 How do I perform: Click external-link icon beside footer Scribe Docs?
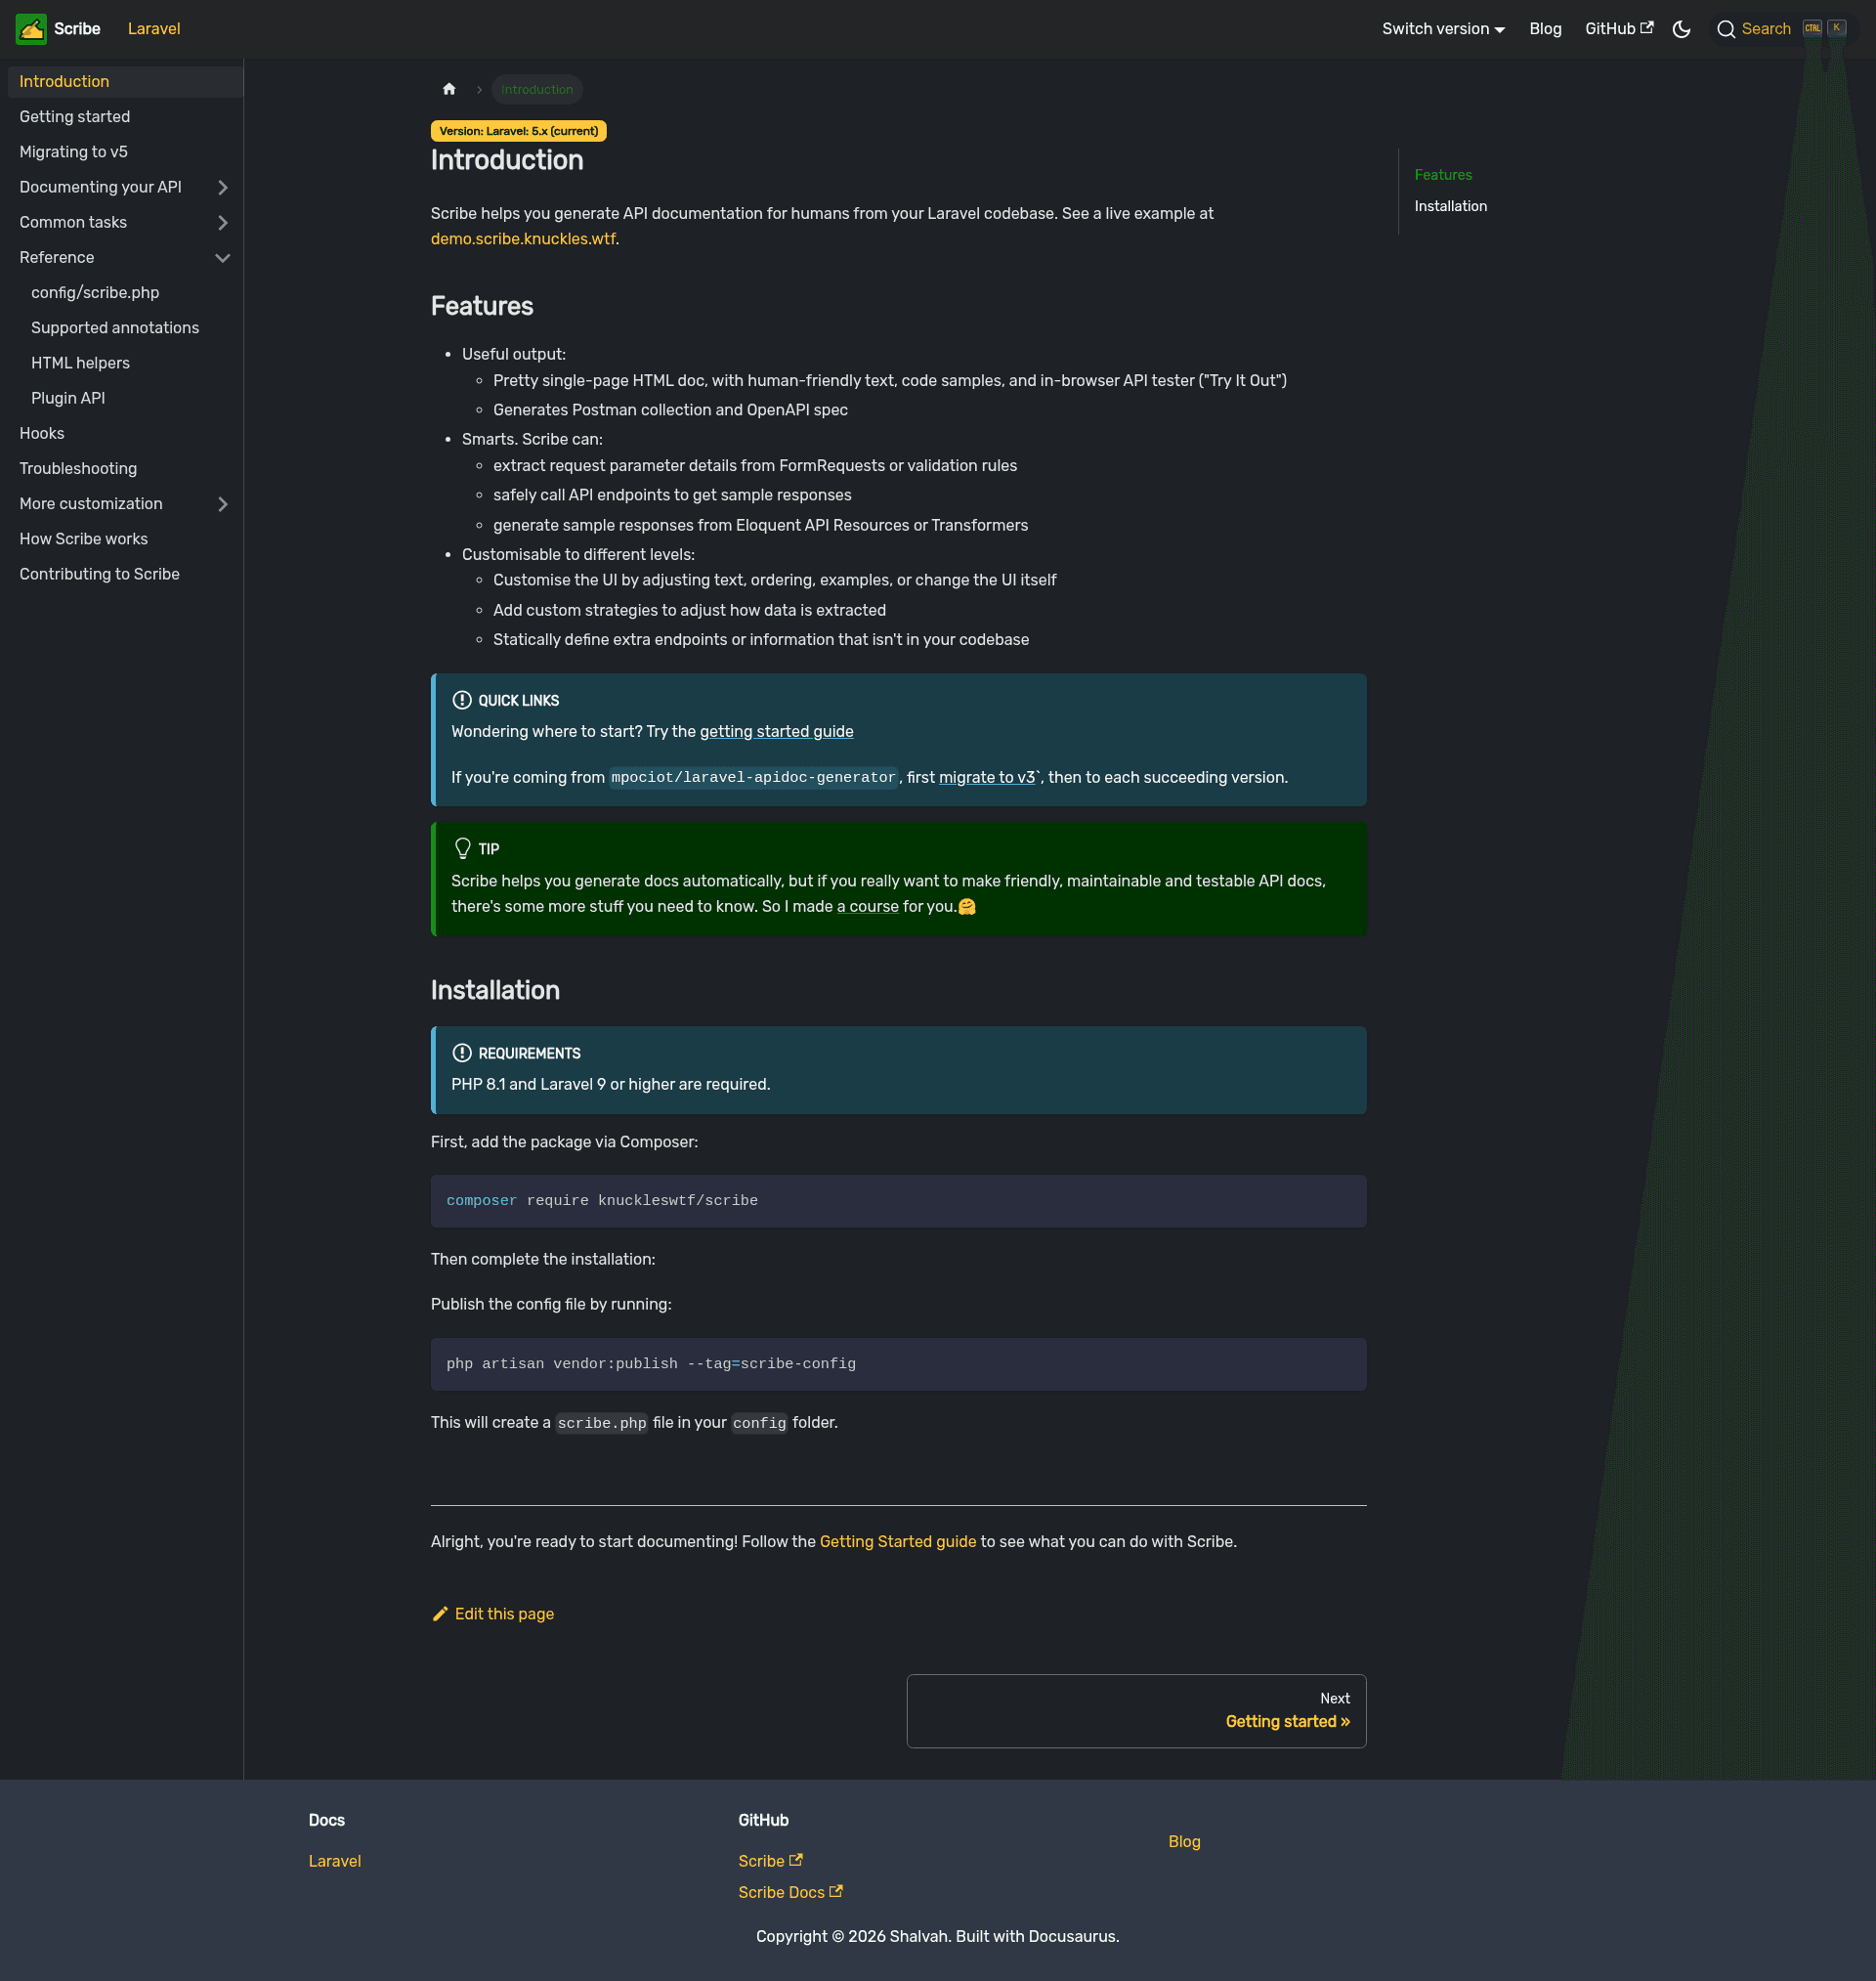pyautogui.click(x=836, y=1891)
